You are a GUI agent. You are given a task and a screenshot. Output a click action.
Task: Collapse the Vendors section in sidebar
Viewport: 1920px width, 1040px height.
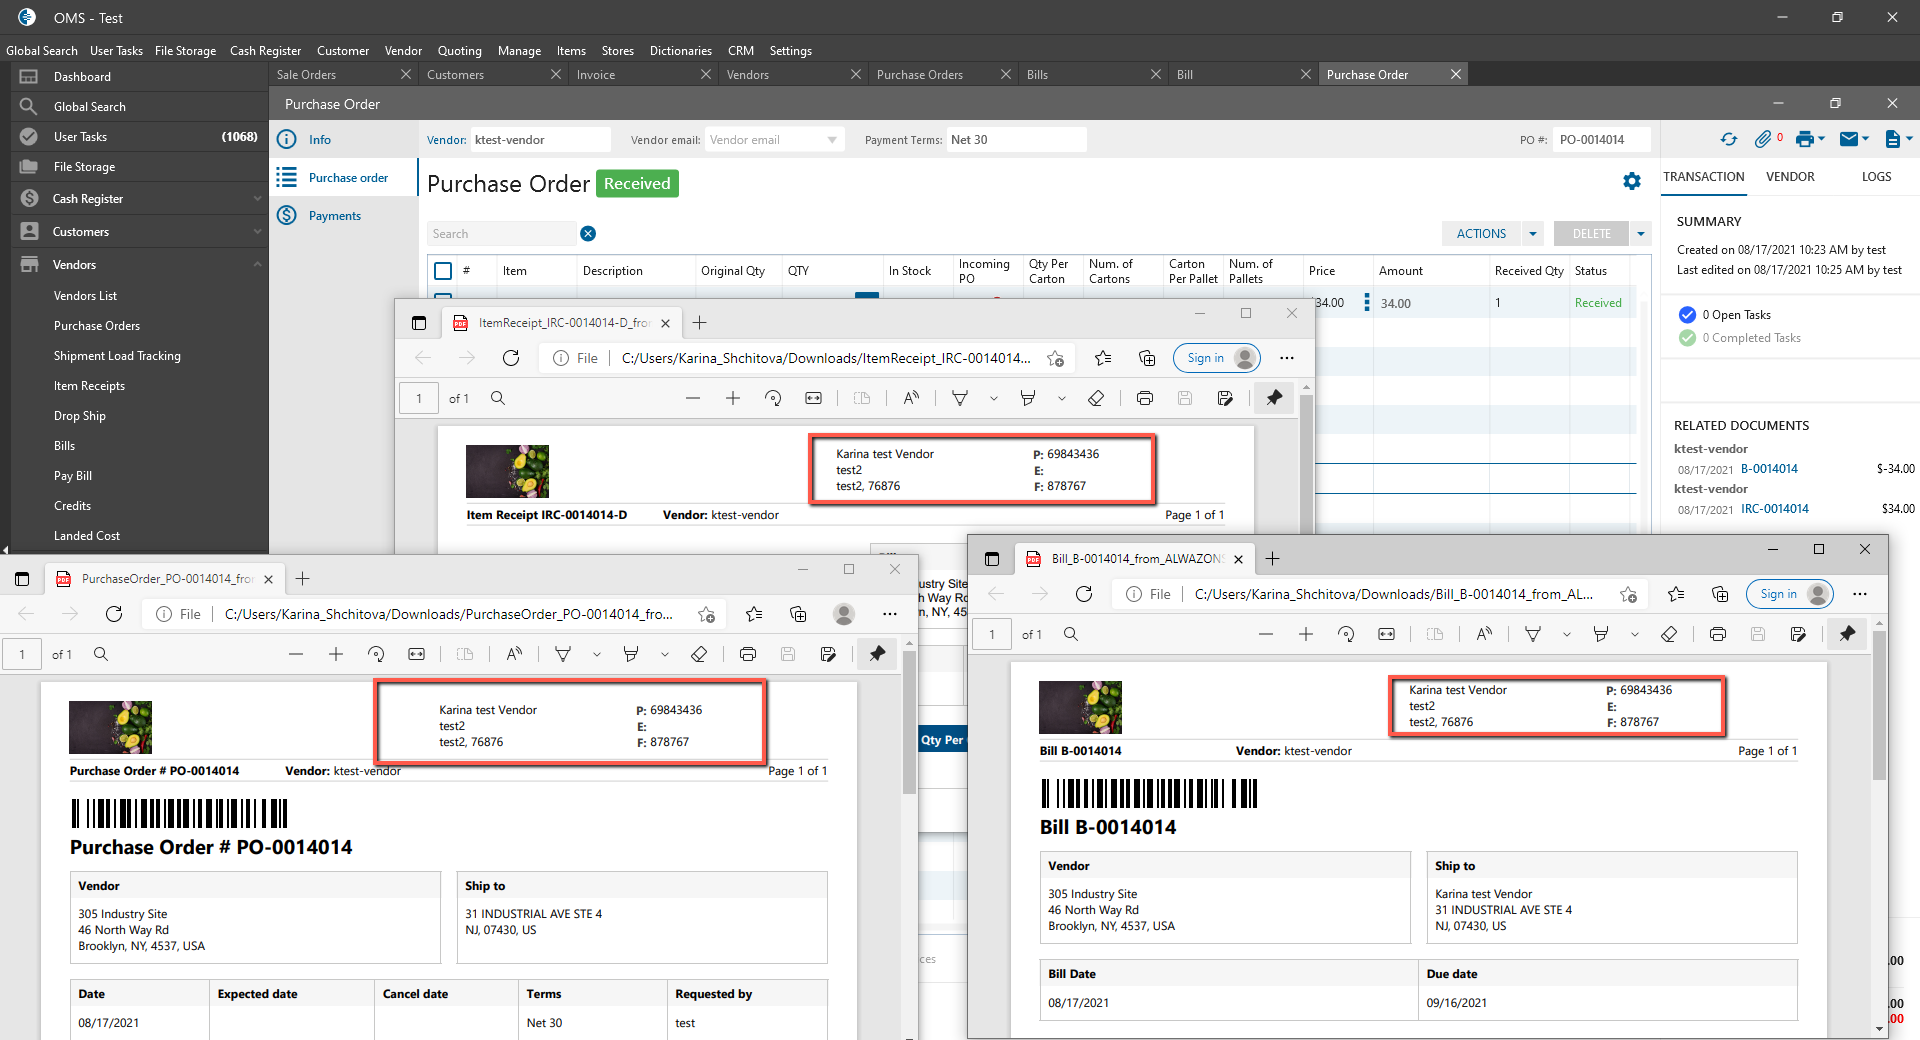pos(257,265)
